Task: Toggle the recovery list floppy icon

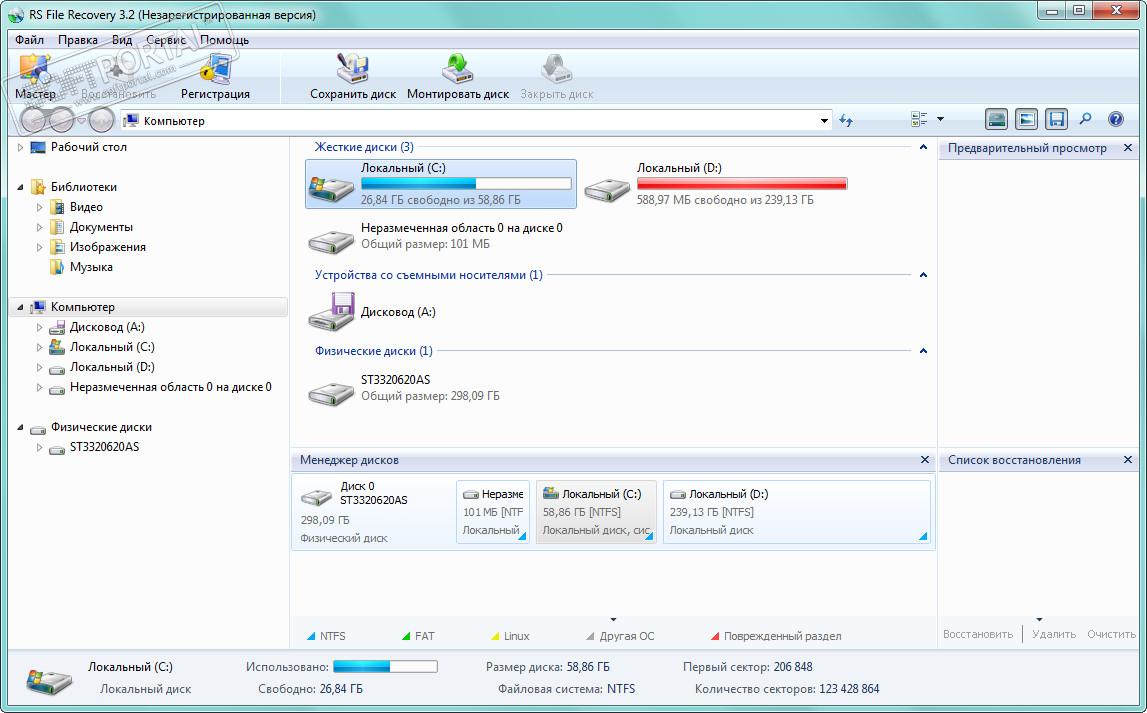Action: [1056, 119]
